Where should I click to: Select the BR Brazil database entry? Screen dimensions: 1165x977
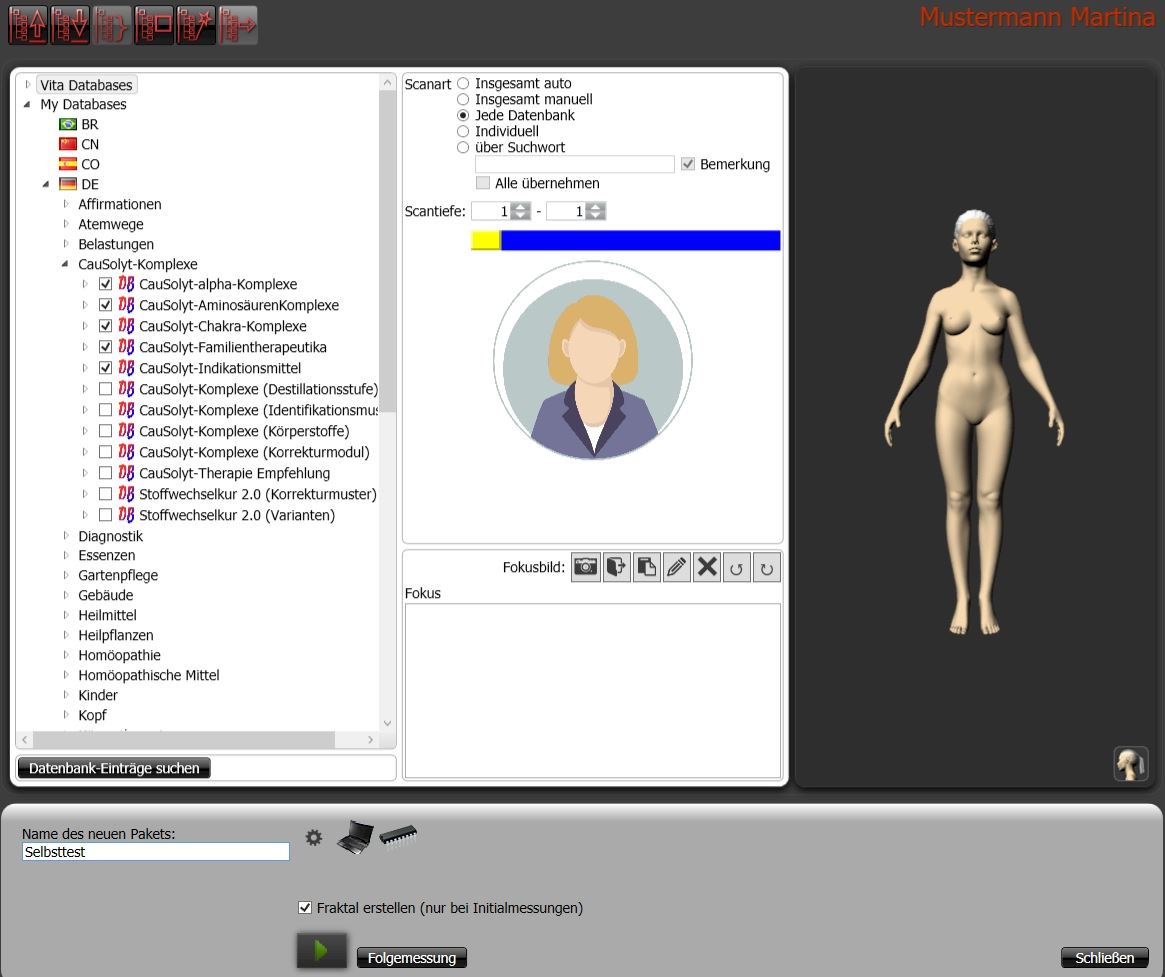click(x=89, y=124)
